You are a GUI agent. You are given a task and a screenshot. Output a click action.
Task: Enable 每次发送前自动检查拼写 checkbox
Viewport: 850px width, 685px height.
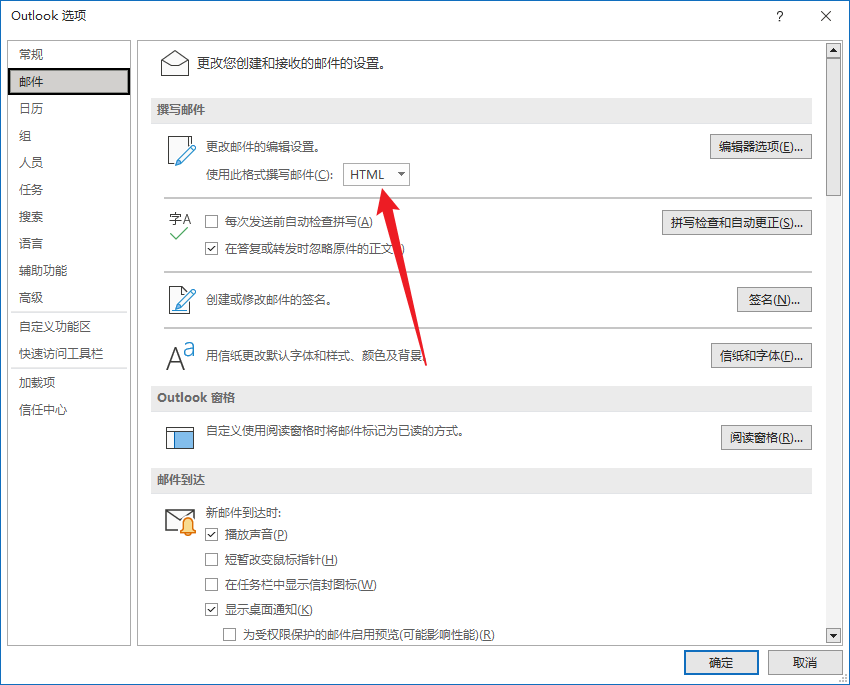211,222
